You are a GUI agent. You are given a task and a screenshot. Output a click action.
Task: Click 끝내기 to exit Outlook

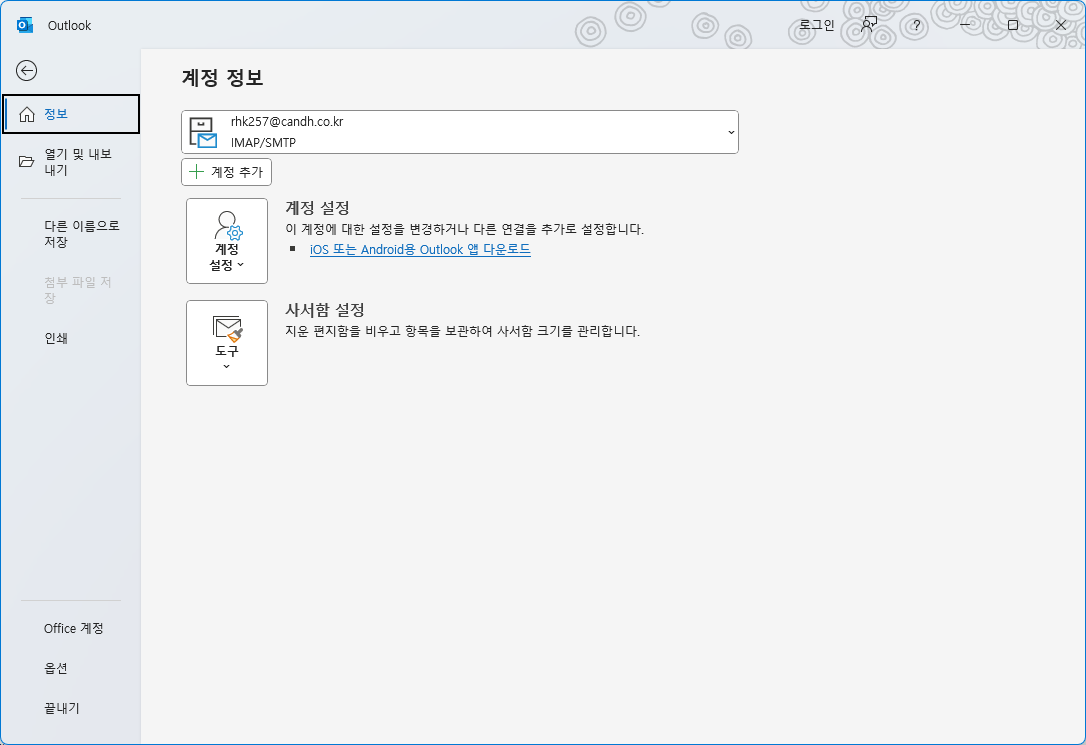pyautogui.click(x=71, y=709)
